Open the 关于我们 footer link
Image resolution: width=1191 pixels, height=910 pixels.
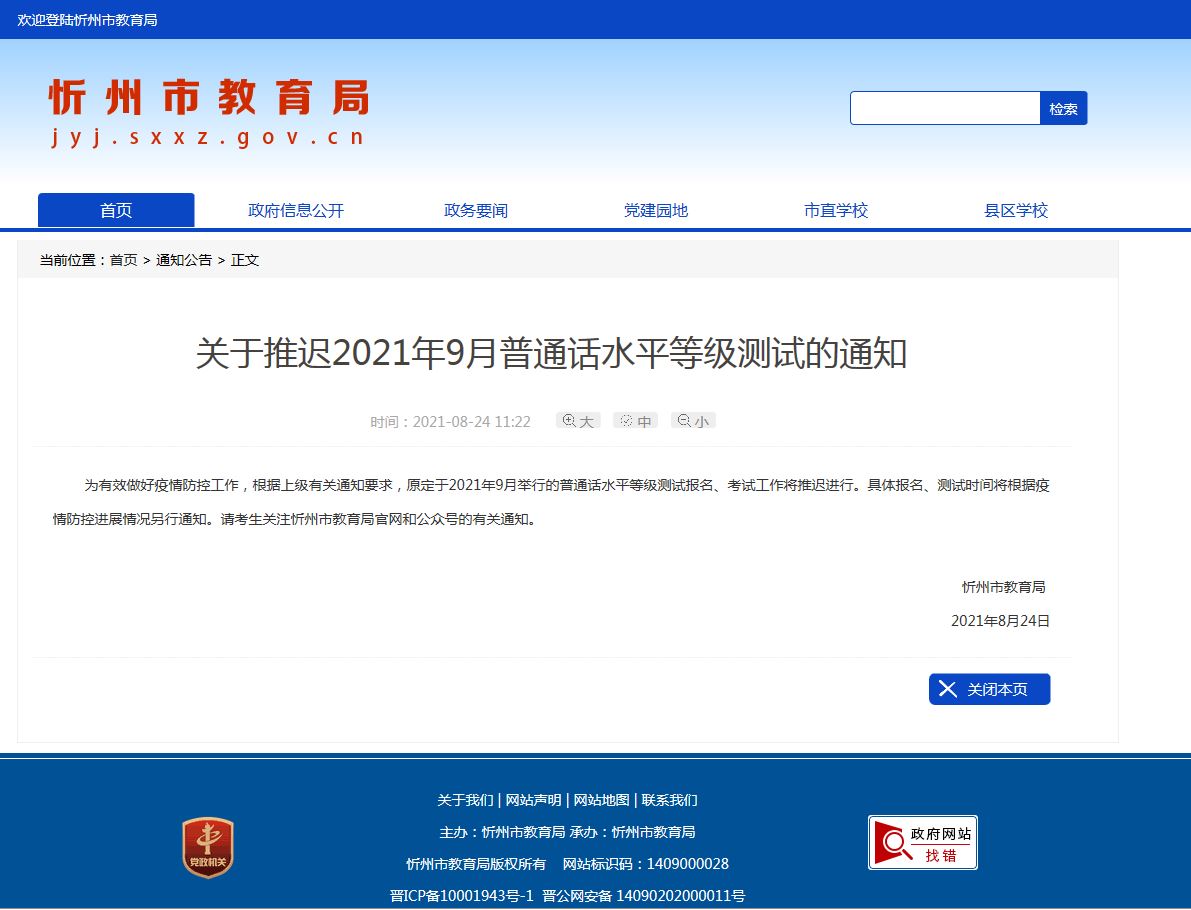pyautogui.click(x=465, y=800)
